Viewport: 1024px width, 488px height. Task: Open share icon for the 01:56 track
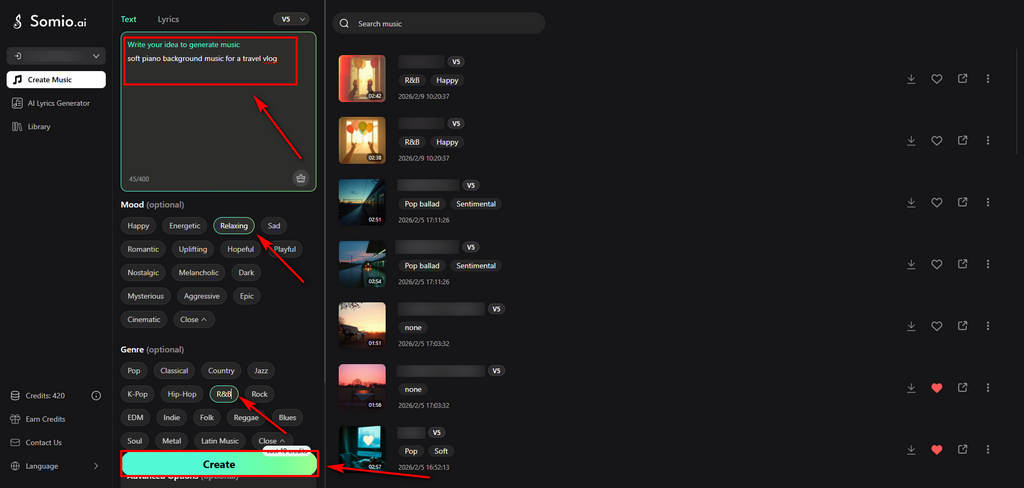[x=962, y=387]
